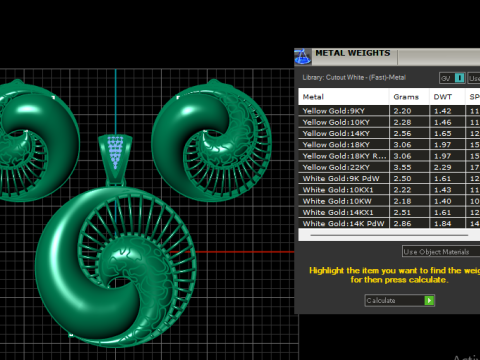Image resolution: width=480 pixels, height=360 pixels.
Task: Select the Yellow Gold:14KY row
Action: [x=389, y=133]
